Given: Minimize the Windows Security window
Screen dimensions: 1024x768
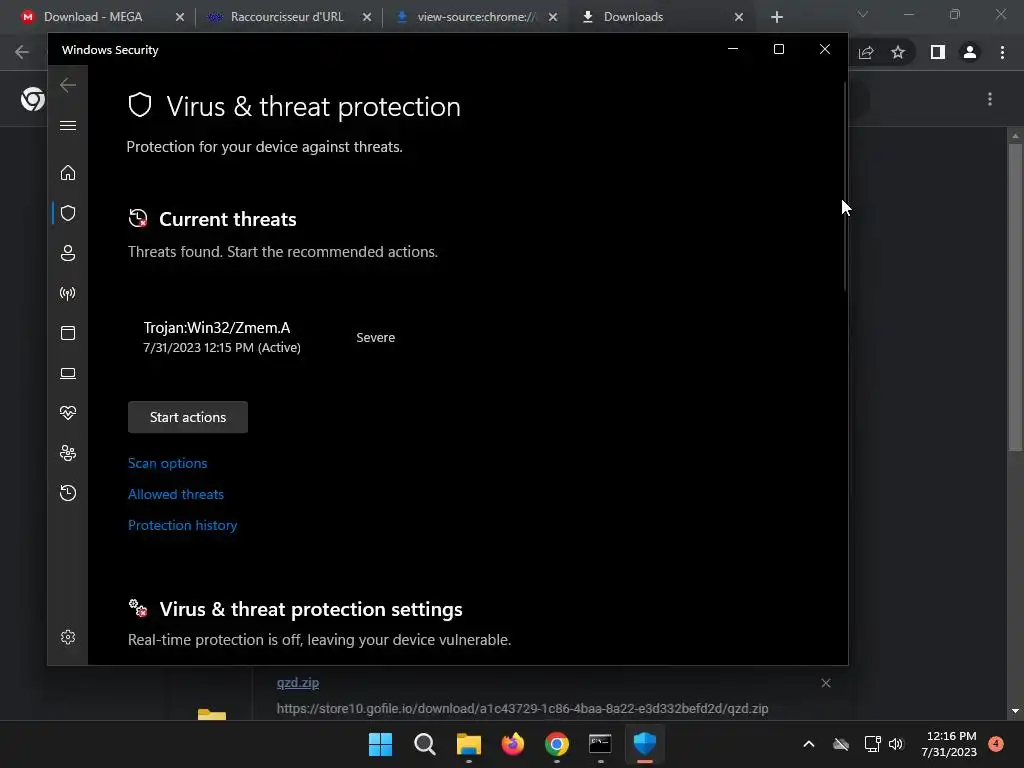Looking at the screenshot, I should [x=733, y=49].
